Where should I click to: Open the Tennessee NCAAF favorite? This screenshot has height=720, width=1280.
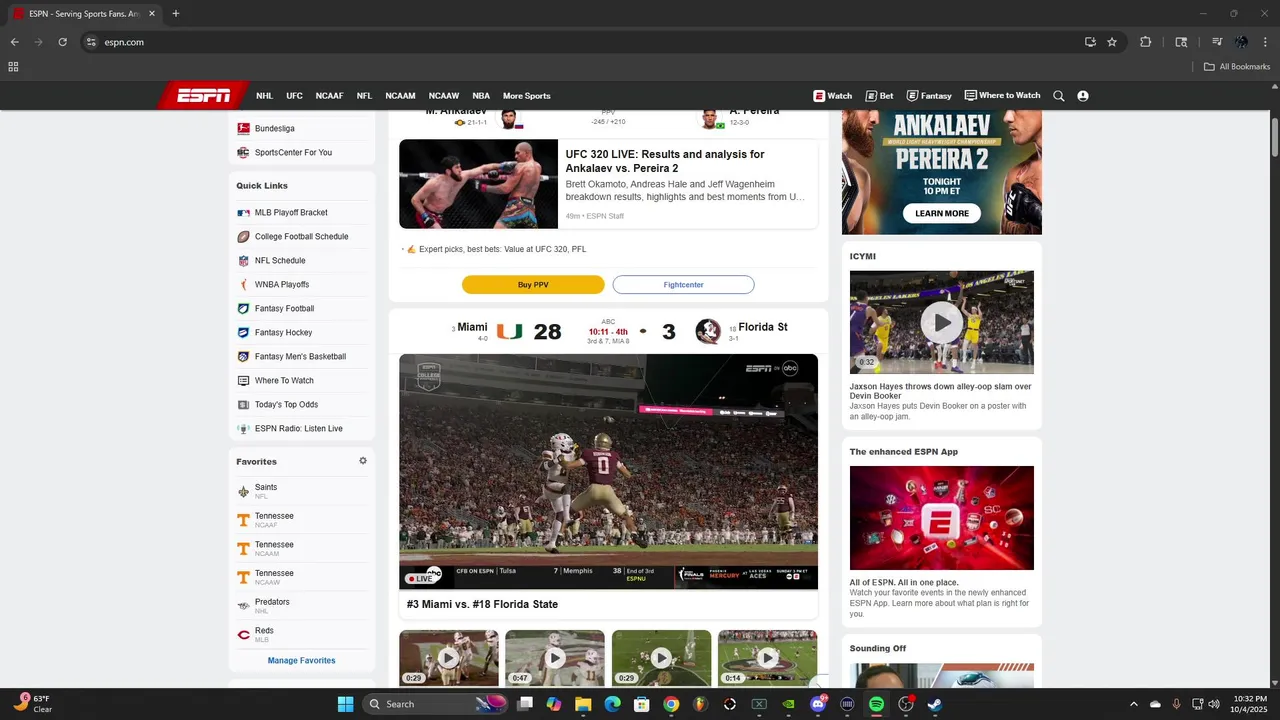(x=274, y=520)
